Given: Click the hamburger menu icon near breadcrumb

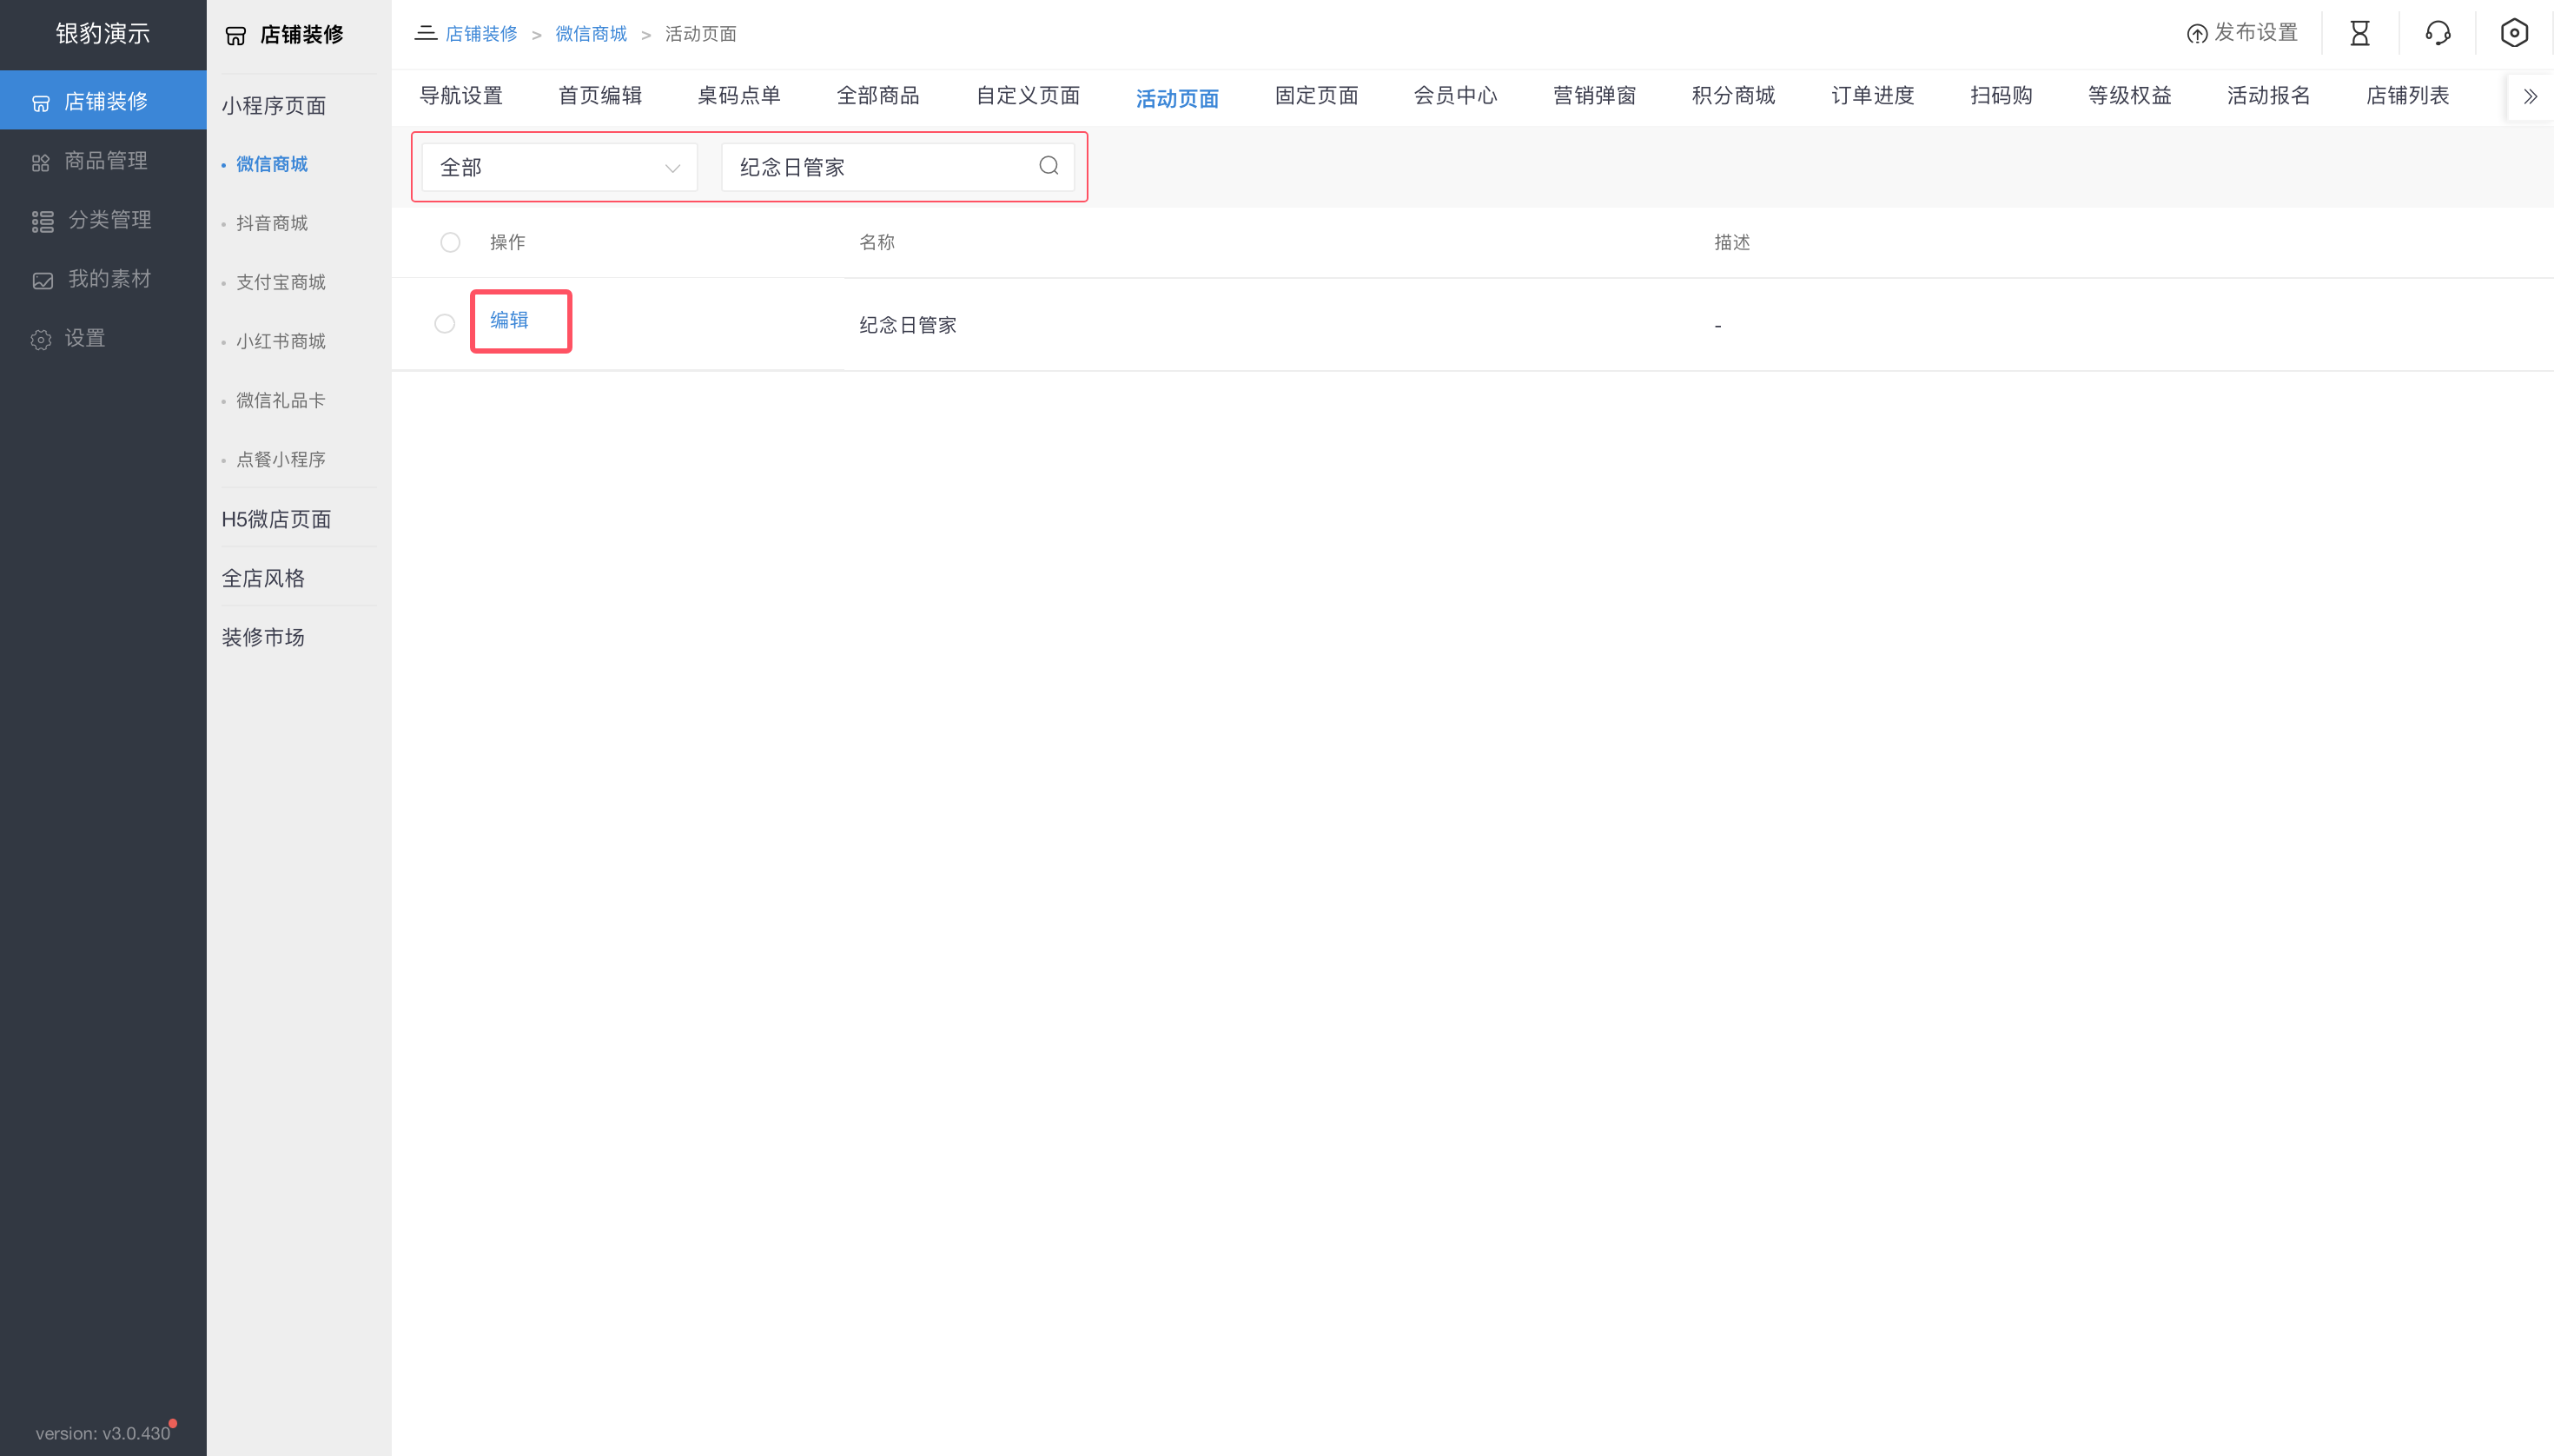Looking at the screenshot, I should click(425, 32).
